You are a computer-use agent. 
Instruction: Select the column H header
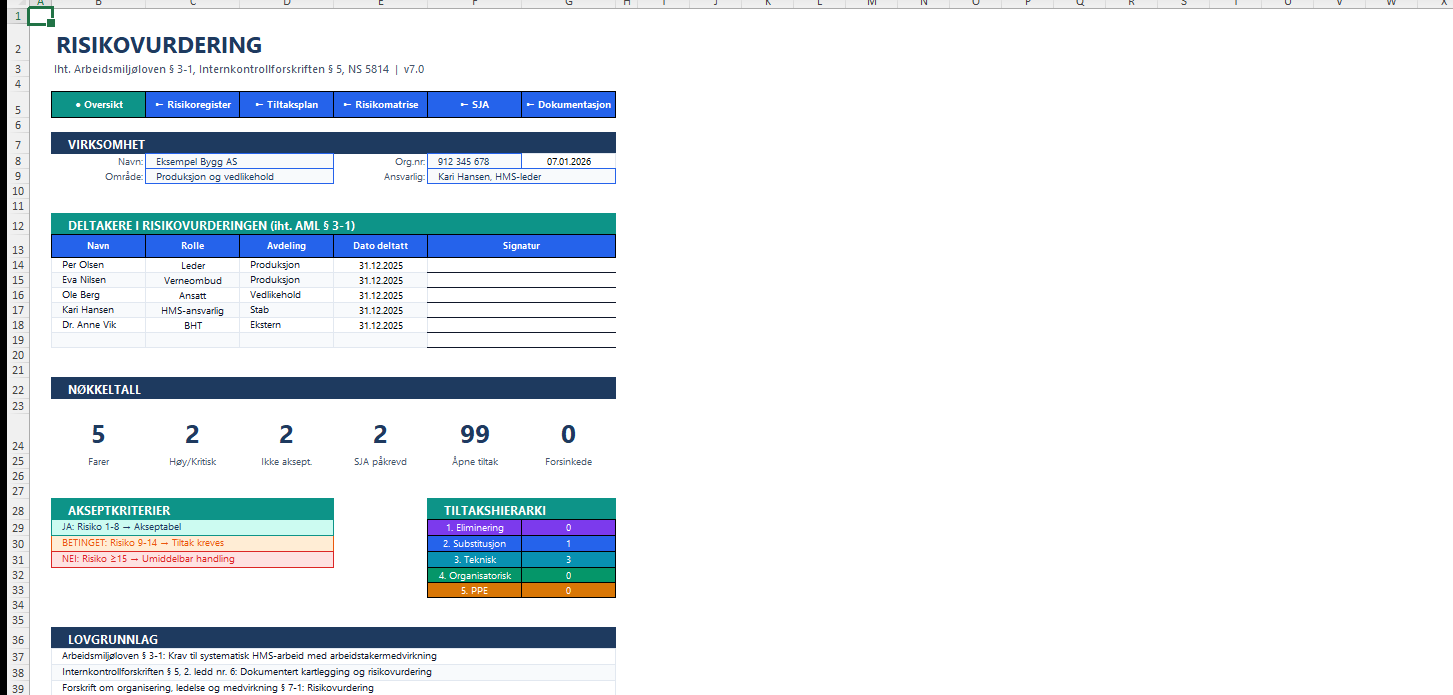626,4
